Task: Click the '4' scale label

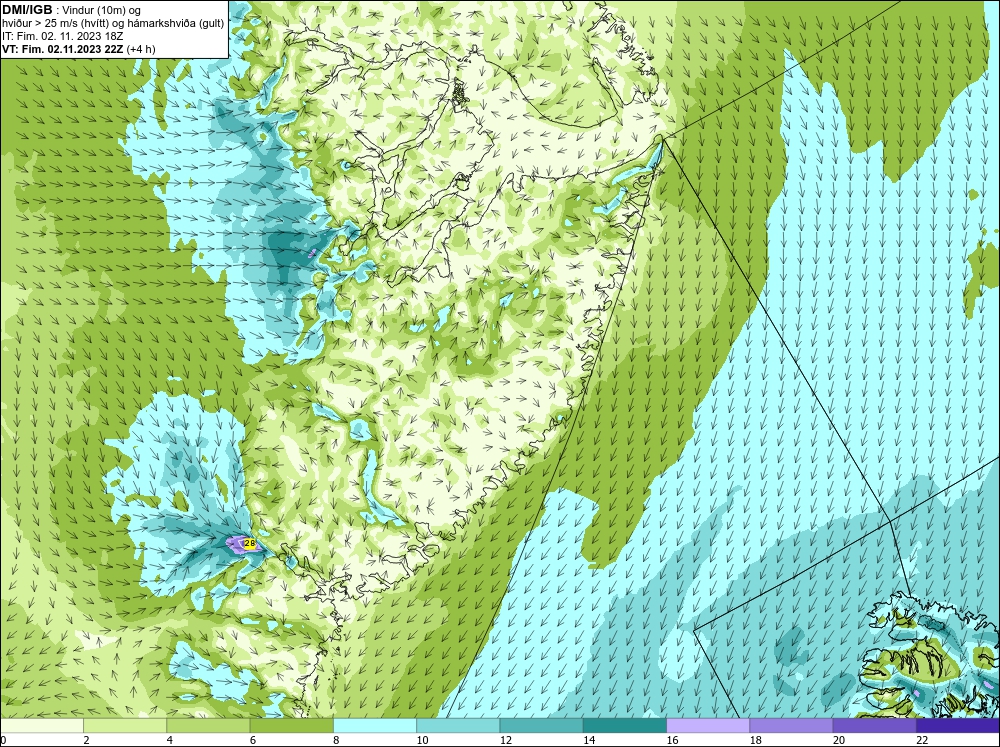Action: click(x=170, y=740)
